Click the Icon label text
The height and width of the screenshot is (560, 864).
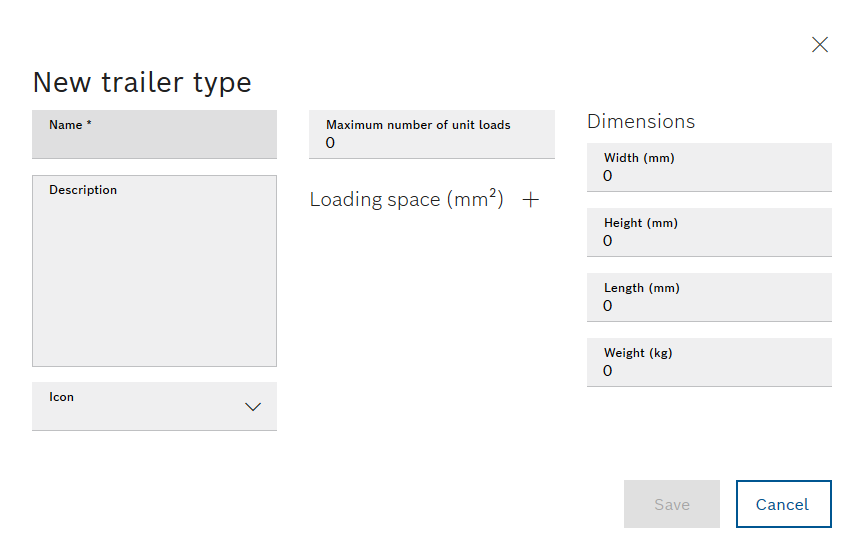pos(61,397)
